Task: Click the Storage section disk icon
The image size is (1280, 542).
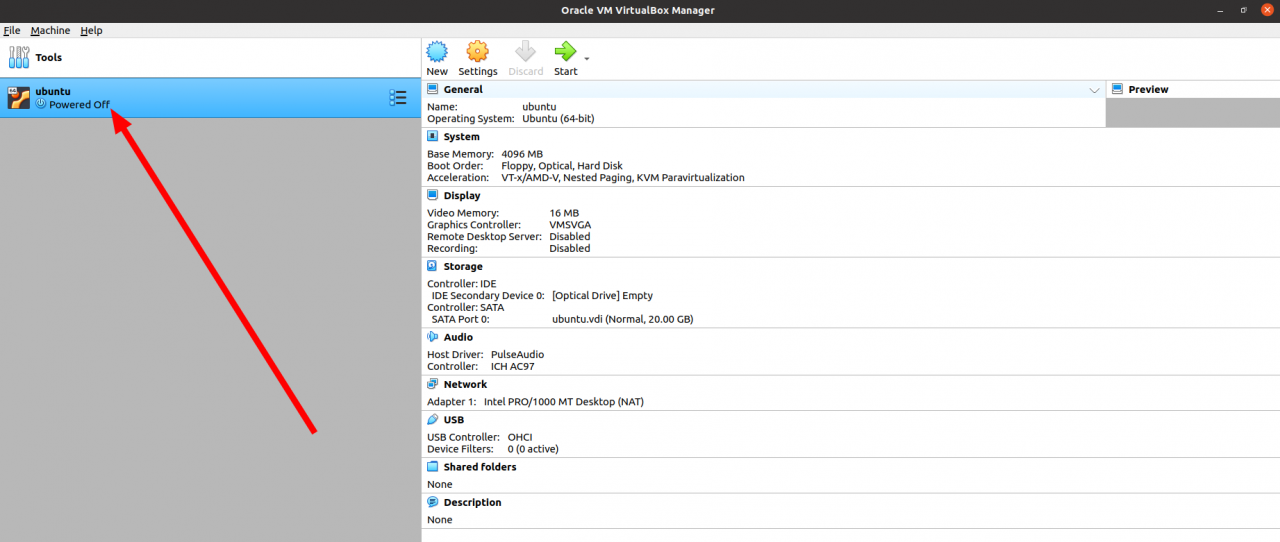Action: pyautogui.click(x=433, y=266)
